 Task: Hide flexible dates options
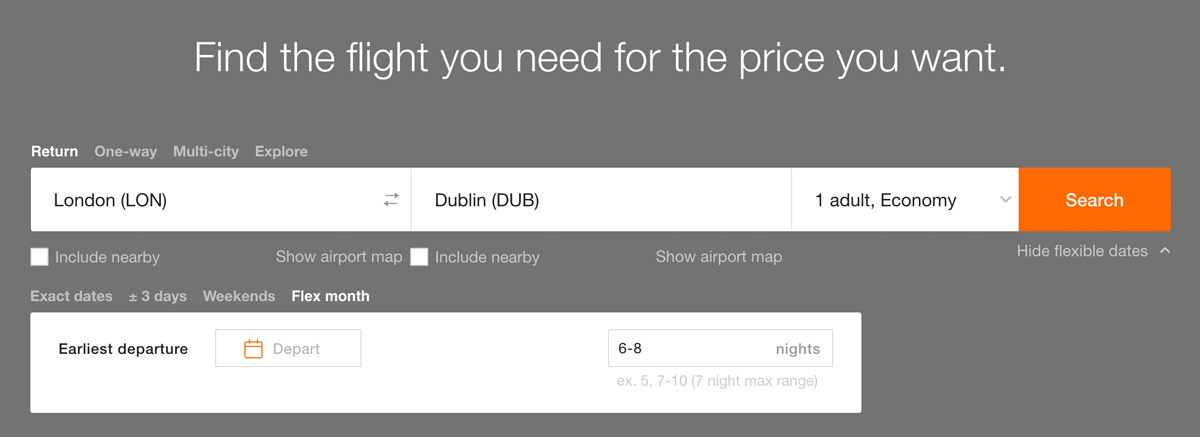click(x=1082, y=251)
